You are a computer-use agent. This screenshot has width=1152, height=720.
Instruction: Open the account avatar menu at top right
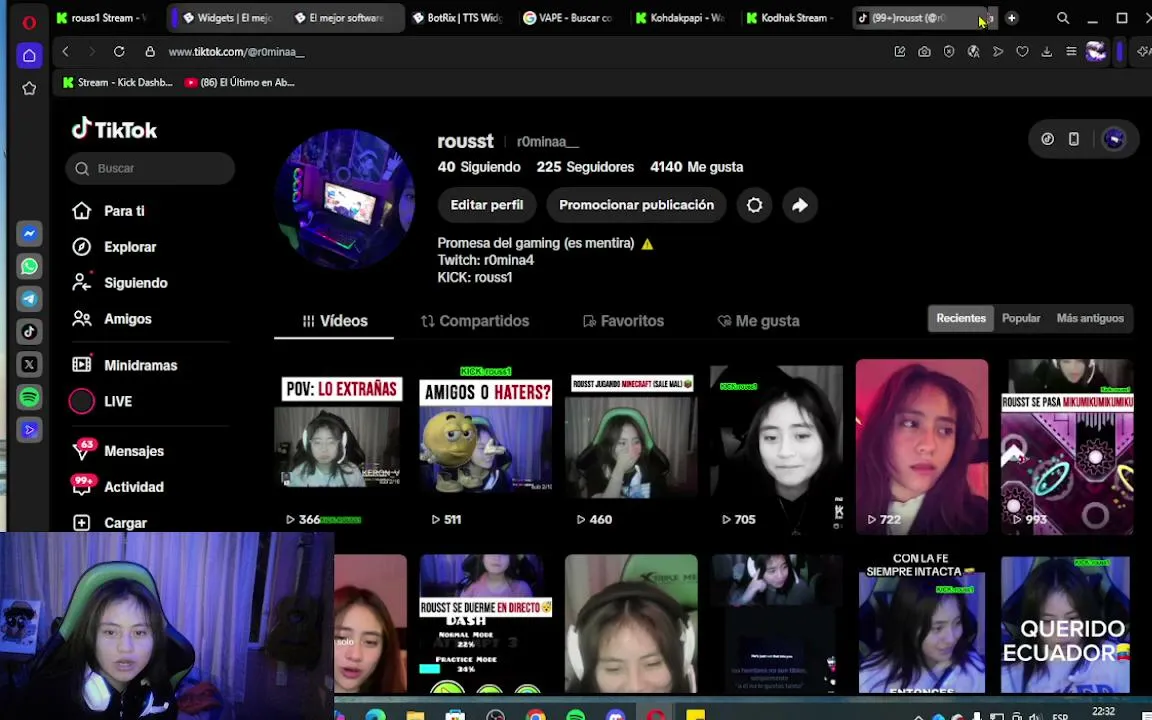[x=1114, y=139]
